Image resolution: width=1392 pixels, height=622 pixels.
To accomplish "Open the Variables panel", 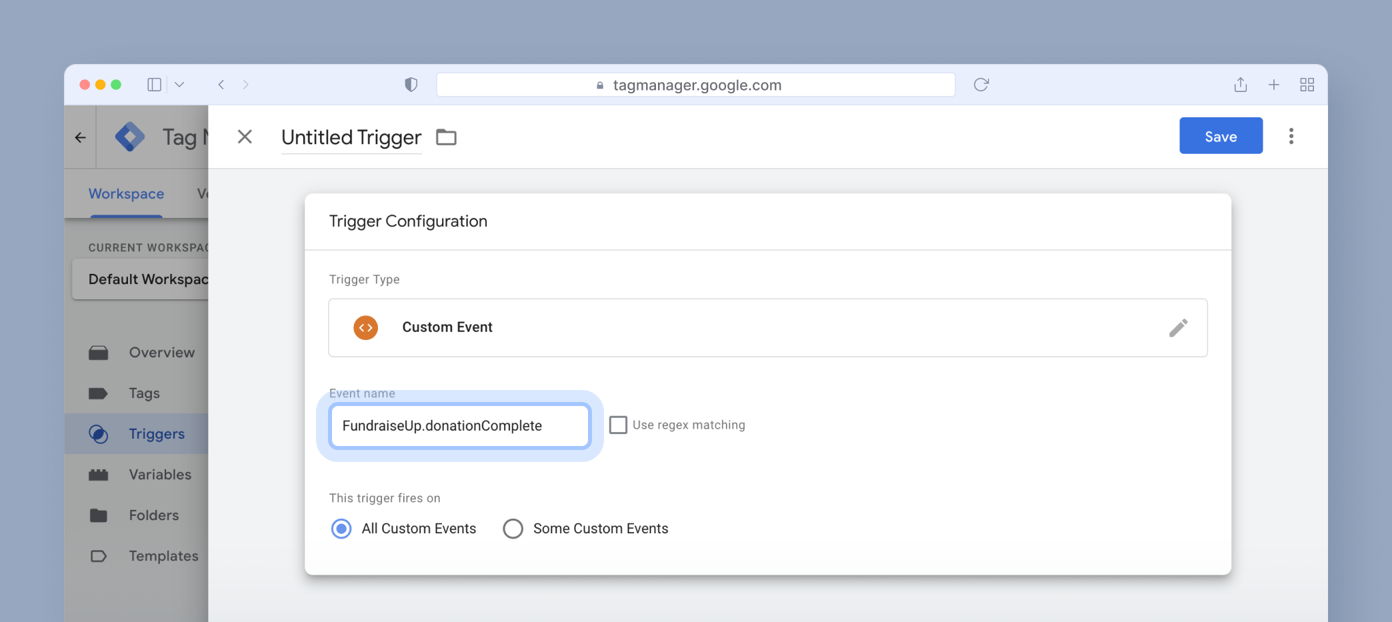I will click(x=160, y=473).
